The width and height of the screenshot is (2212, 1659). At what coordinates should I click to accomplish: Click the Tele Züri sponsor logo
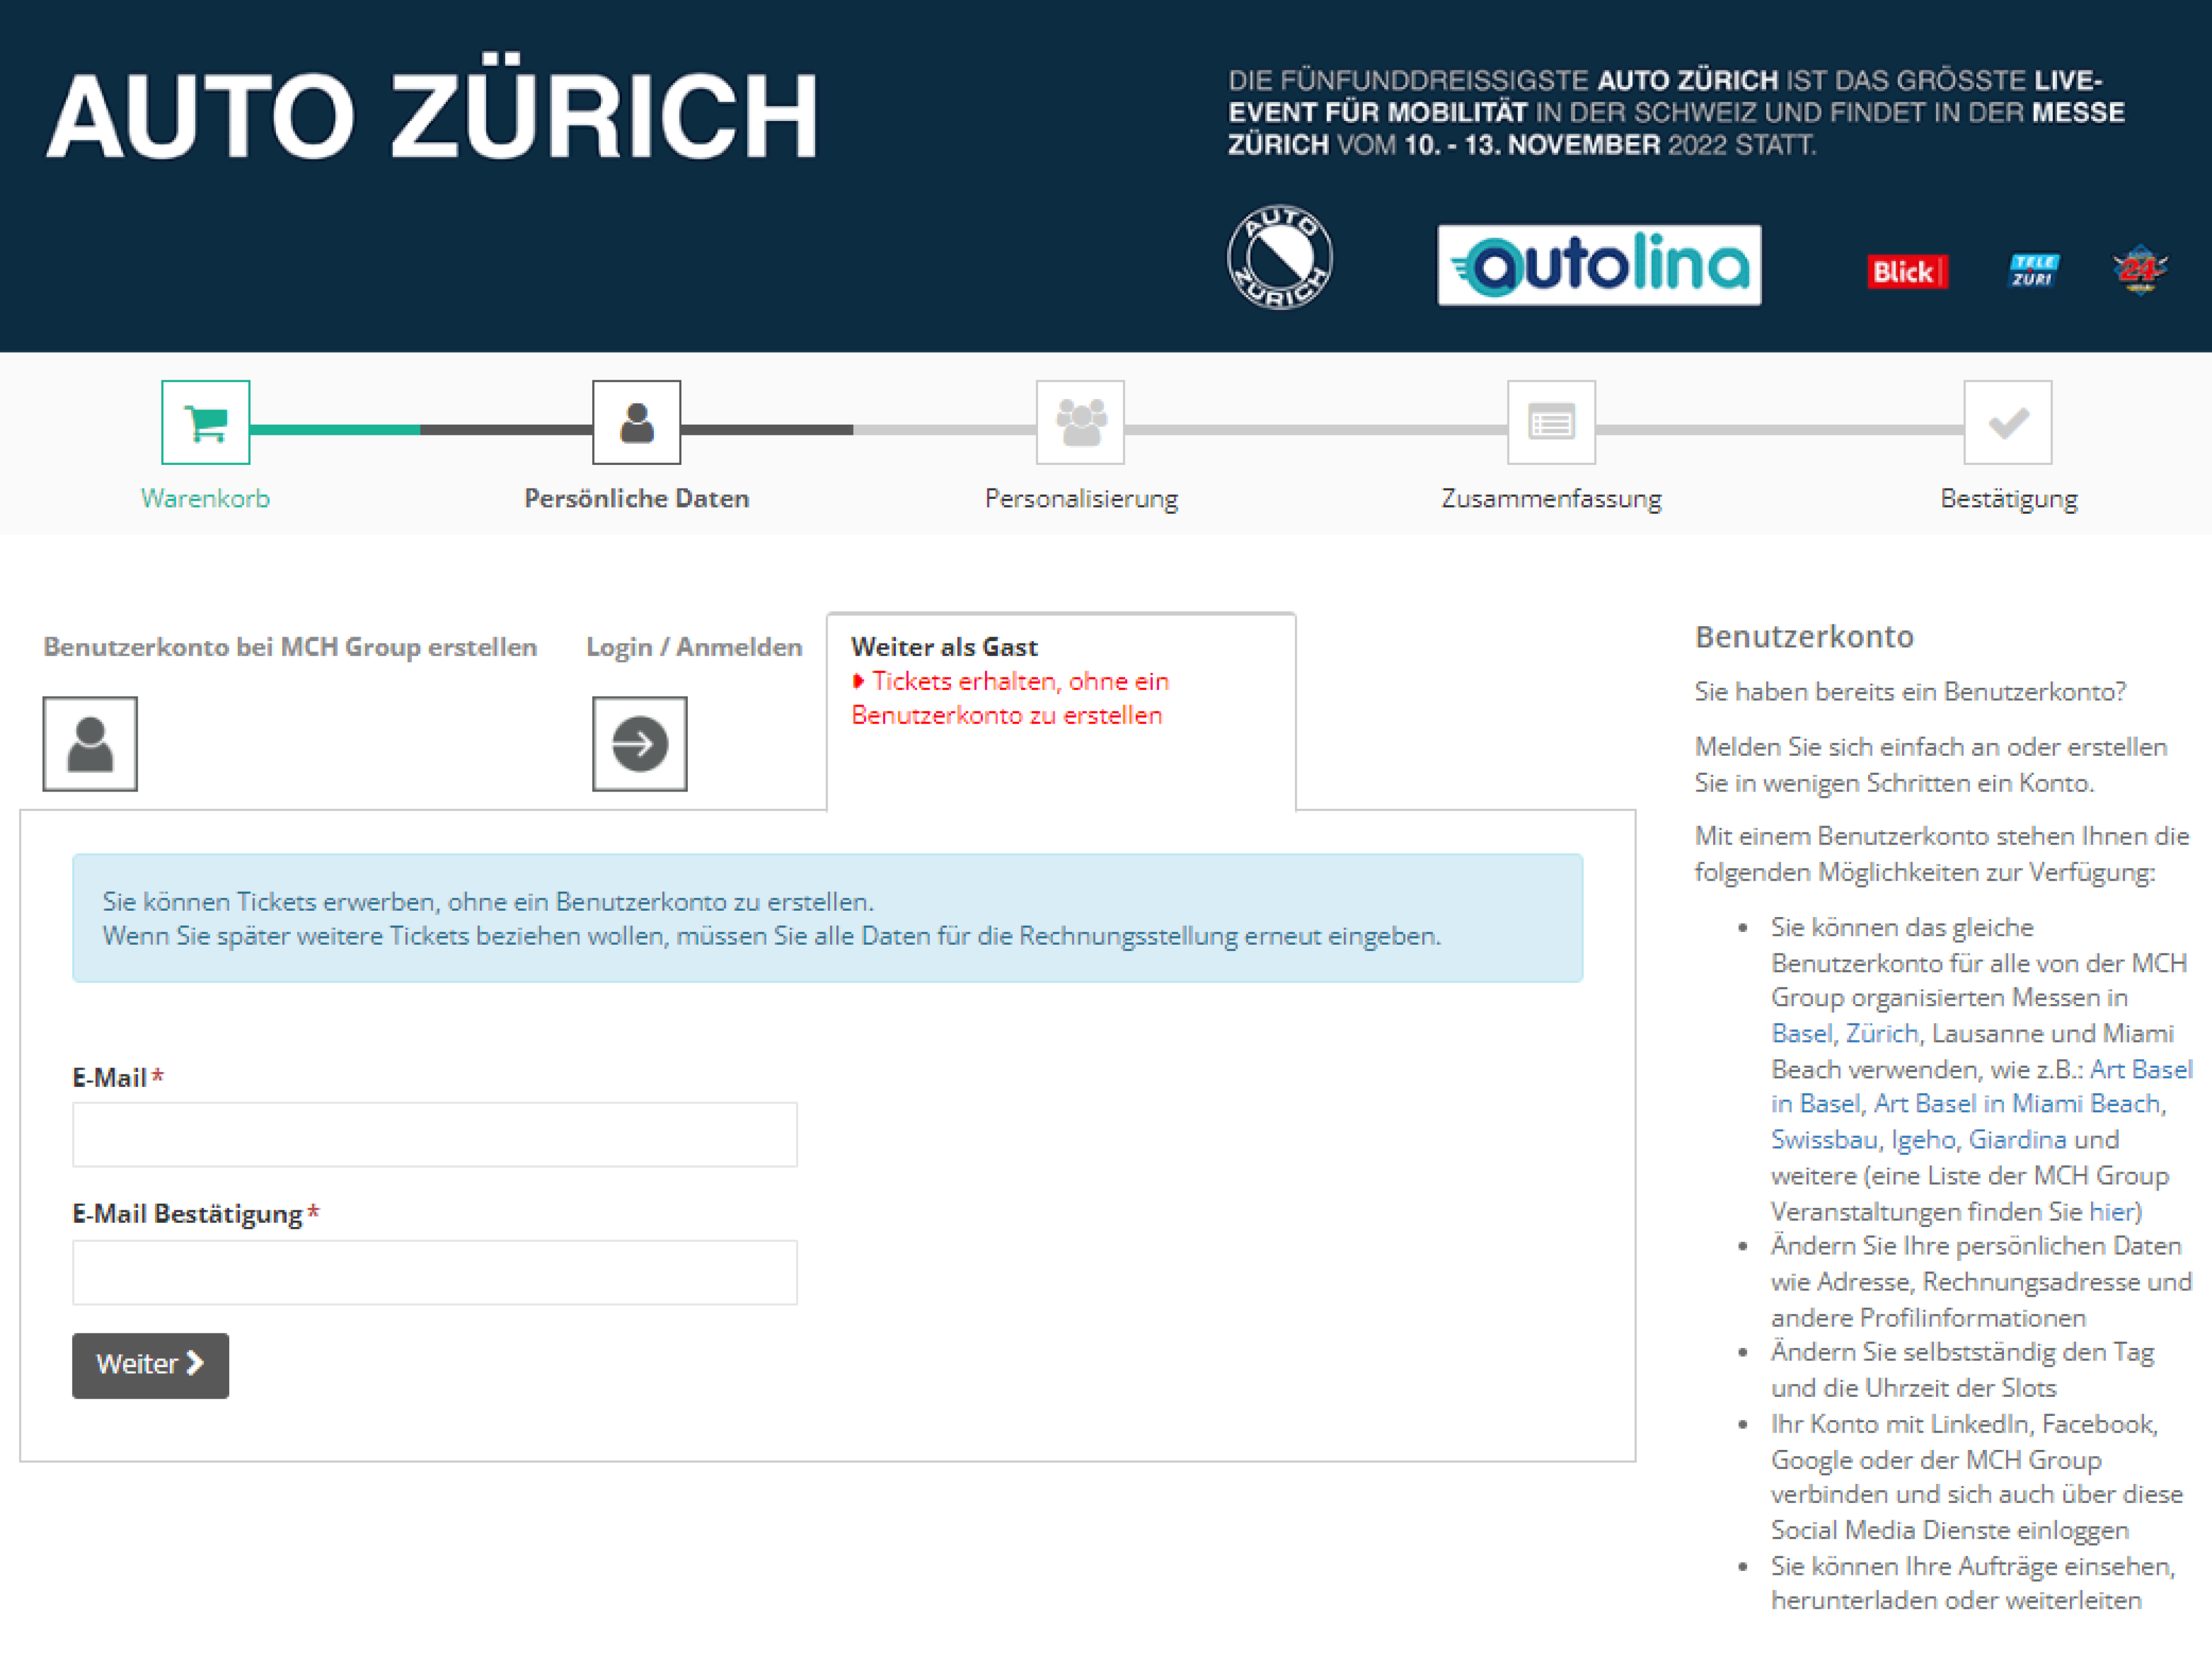[x=2034, y=270]
